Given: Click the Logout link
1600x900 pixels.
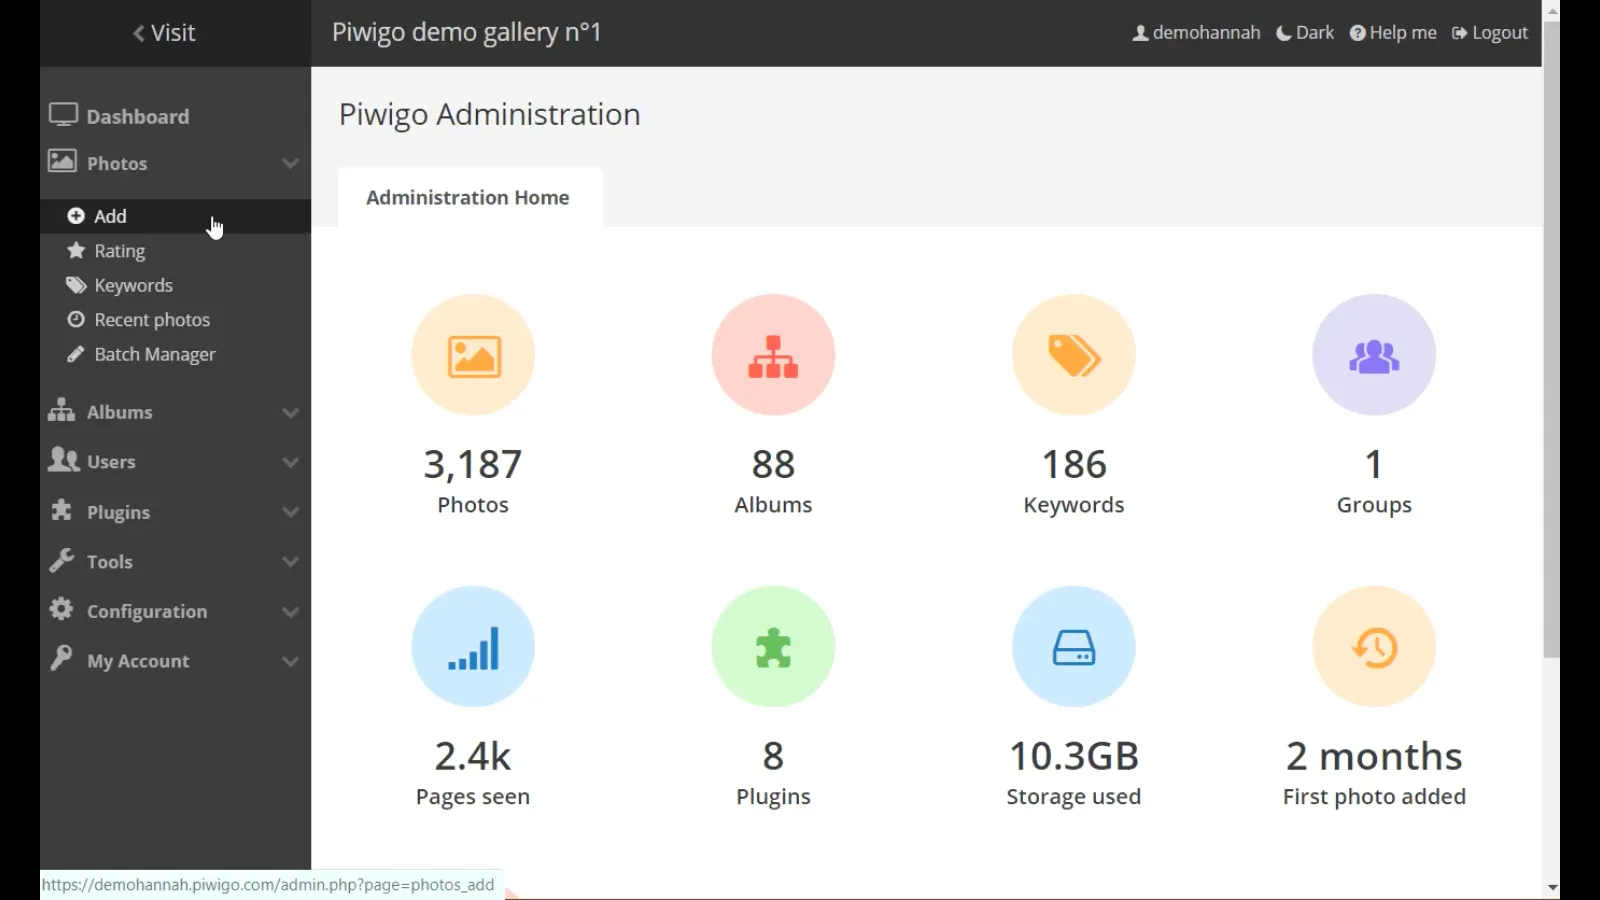Looking at the screenshot, I should pyautogui.click(x=1489, y=32).
